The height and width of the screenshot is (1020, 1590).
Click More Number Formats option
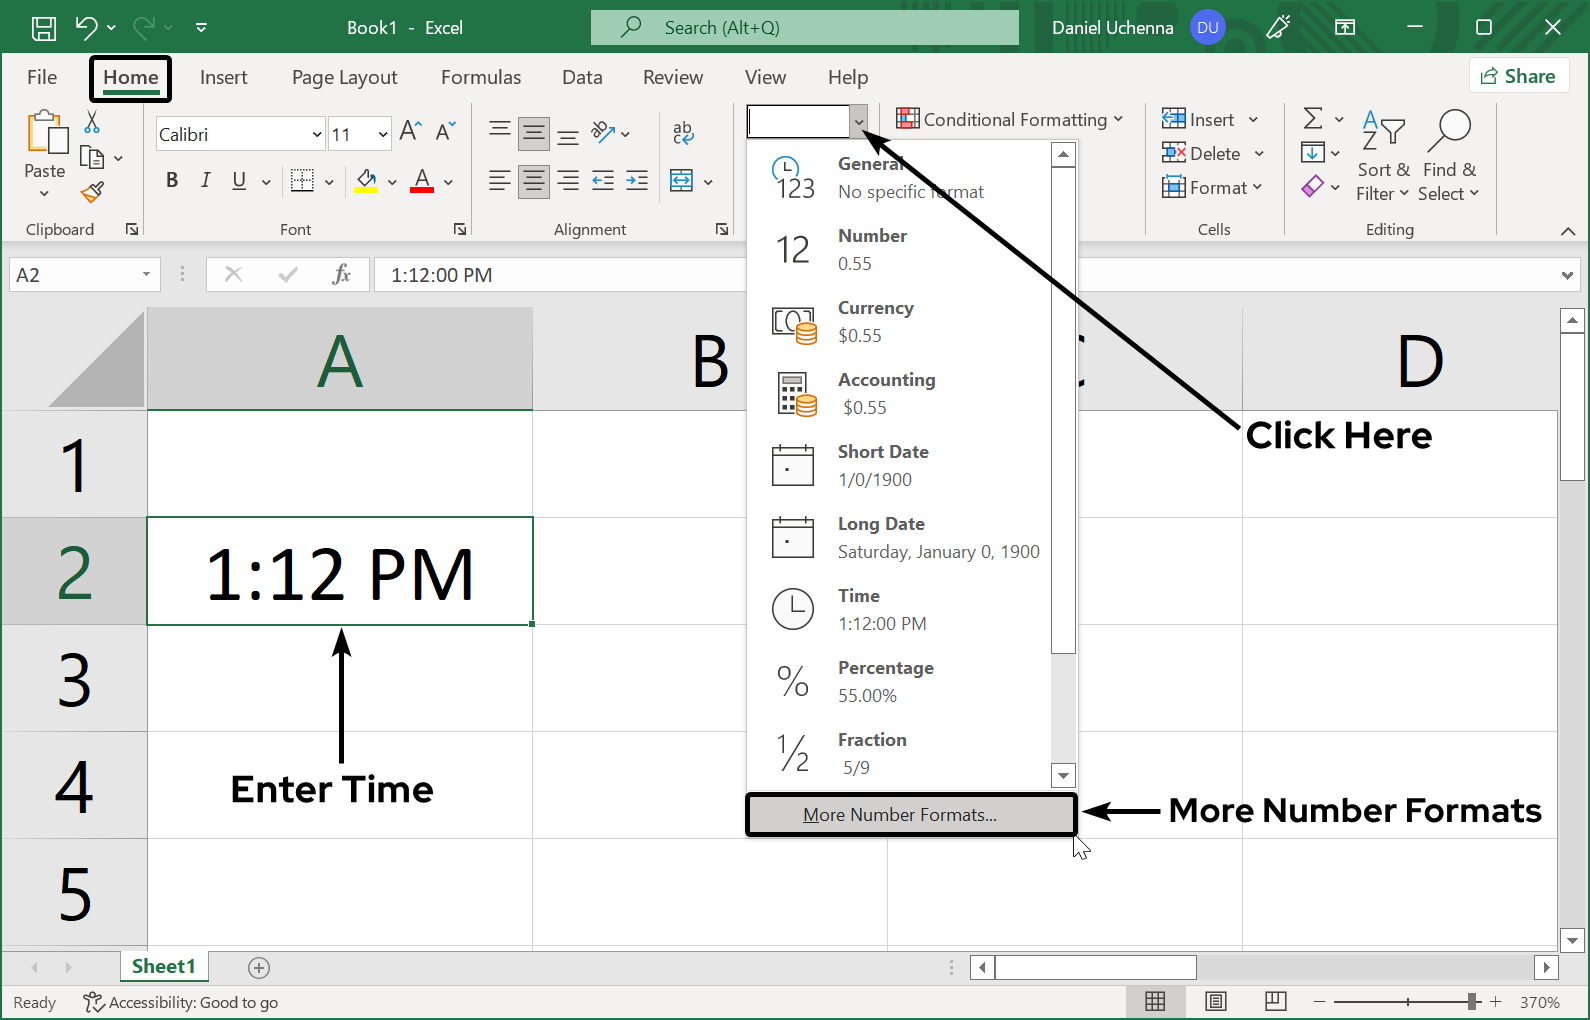[x=900, y=815]
